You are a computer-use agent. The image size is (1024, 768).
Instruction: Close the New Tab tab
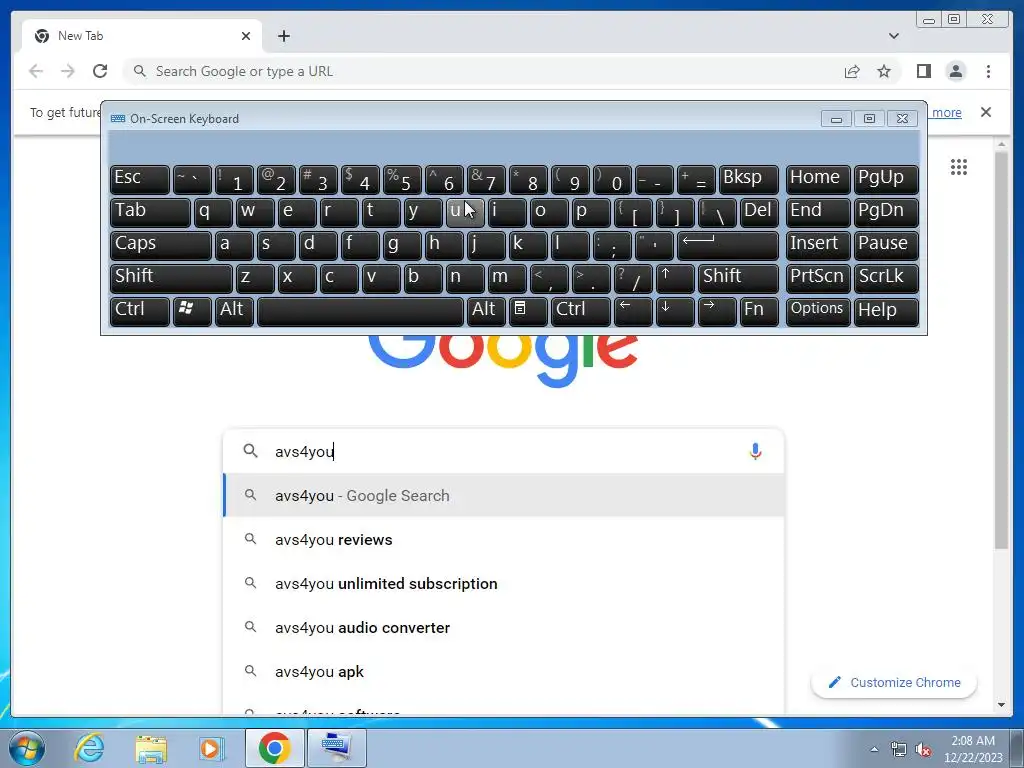pyautogui.click(x=246, y=36)
